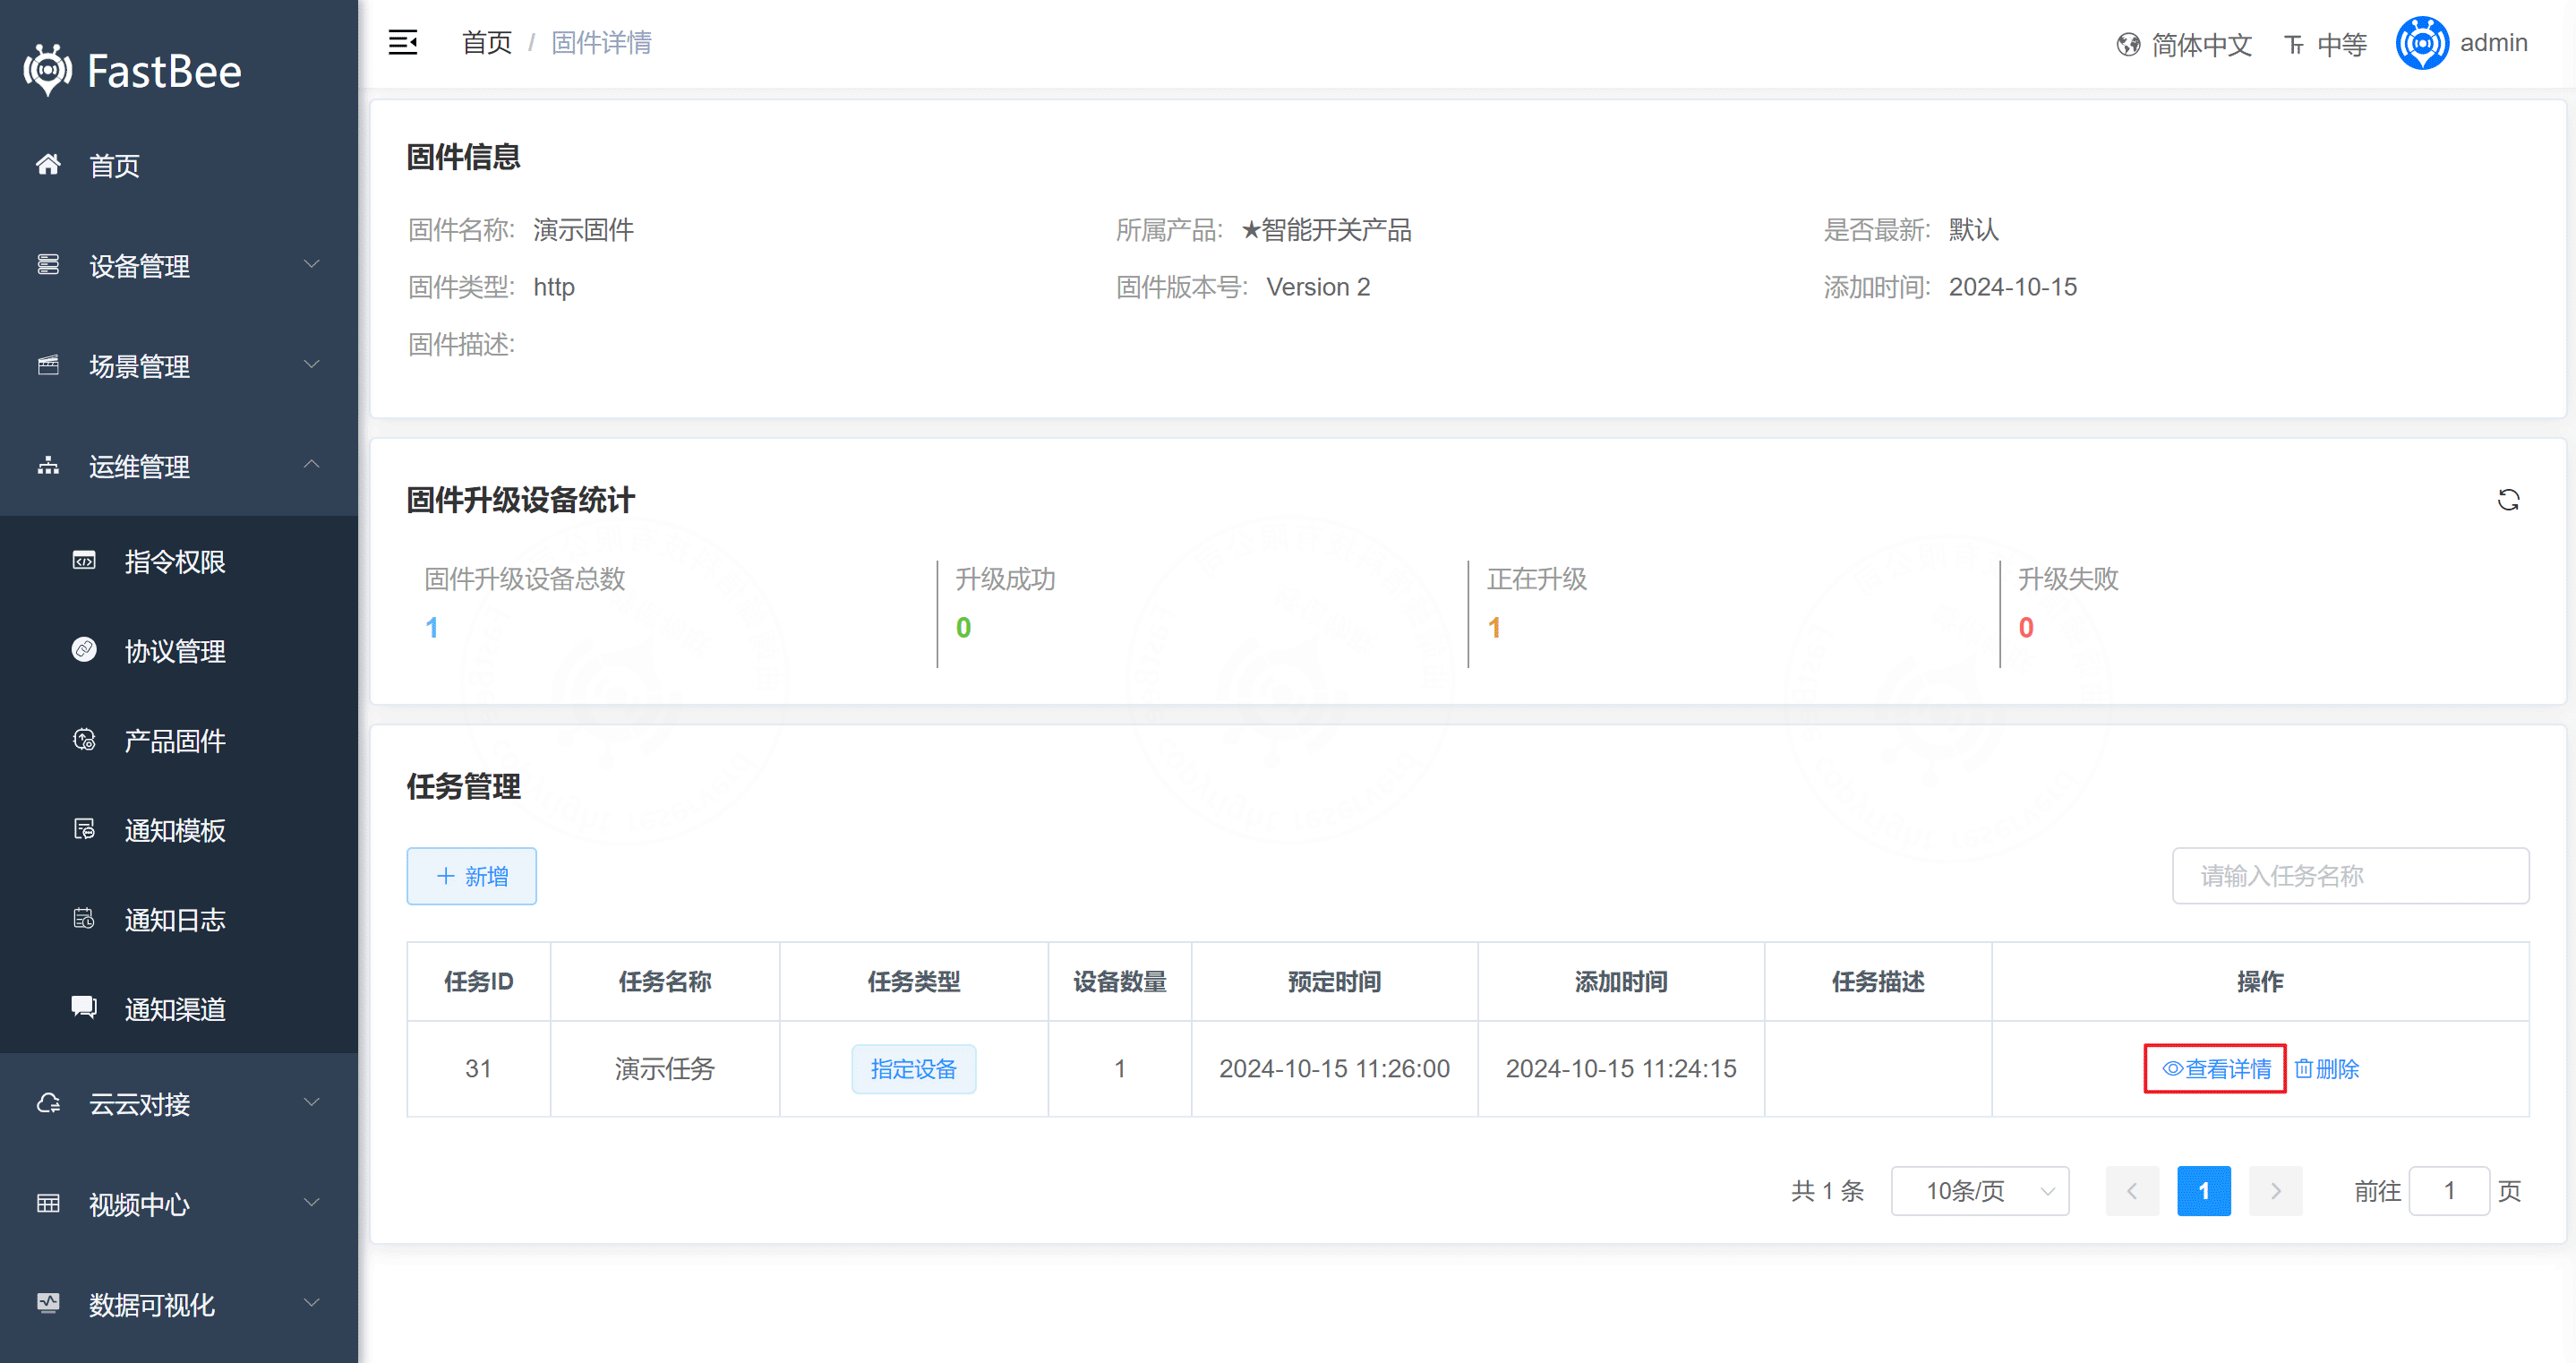Open the 通知渠道 menu item
The image size is (2576, 1363).
(x=179, y=1008)
